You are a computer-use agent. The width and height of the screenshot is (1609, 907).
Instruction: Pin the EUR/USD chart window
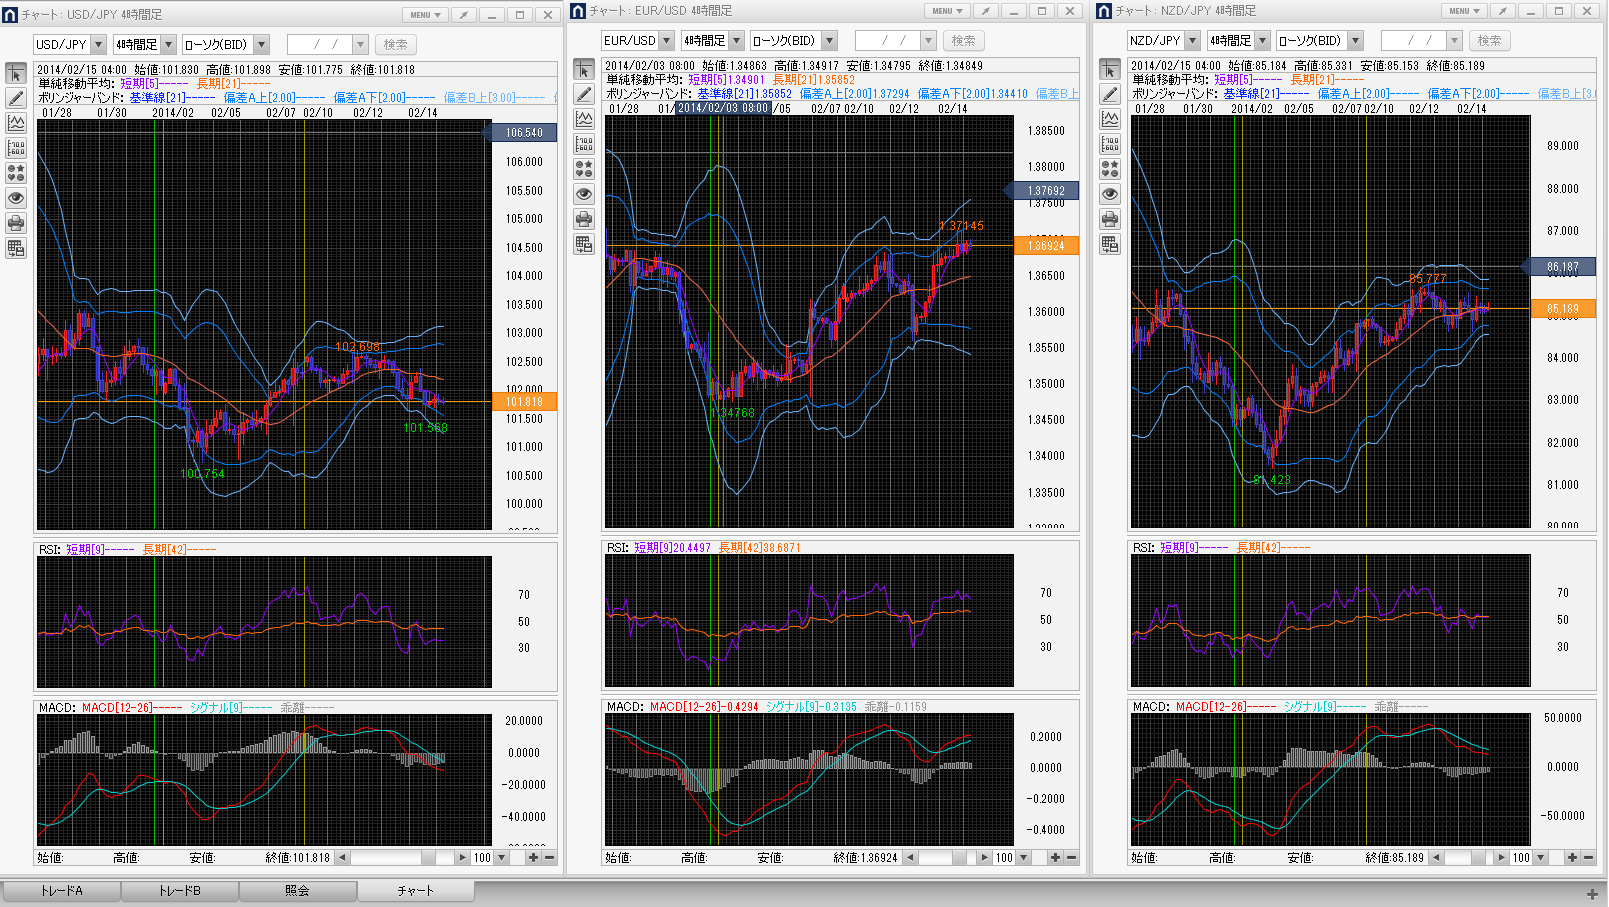tap(985, 11)
